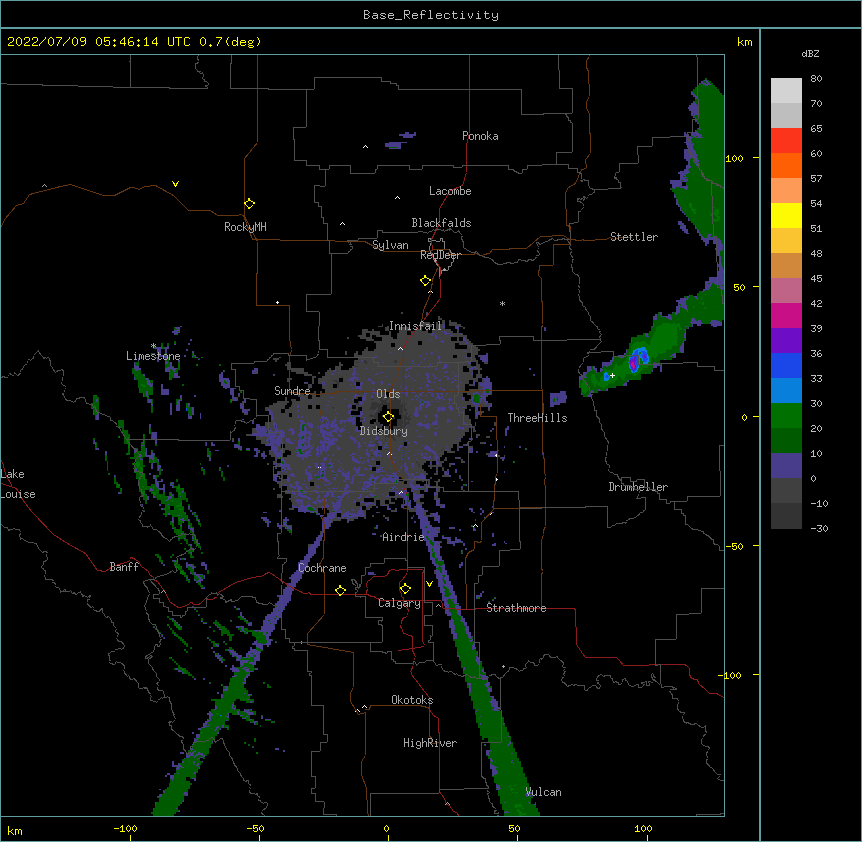Click the white asterisk marker west of Stettler
The width and height of the screenshot is (862, 842).
(x=502, y=303)
